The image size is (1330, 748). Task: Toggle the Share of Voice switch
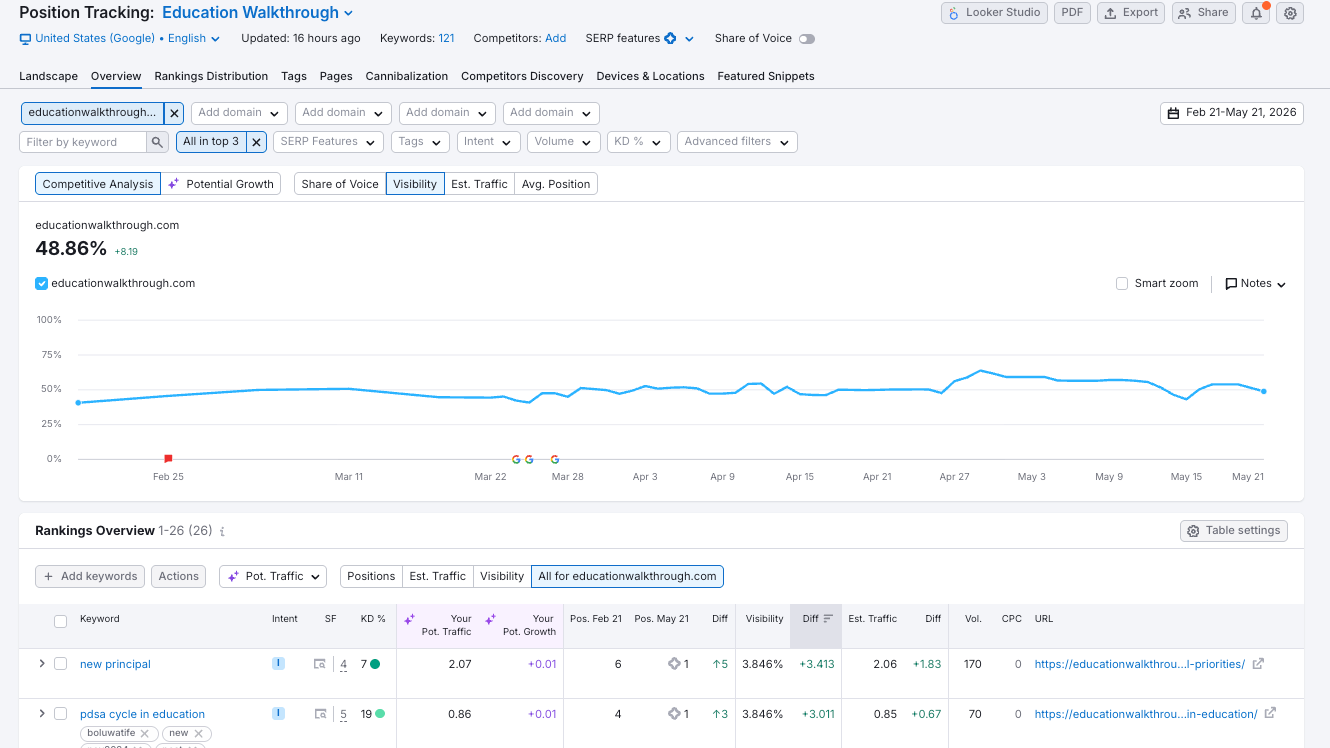pyautogui.click(x=807, y=39)
